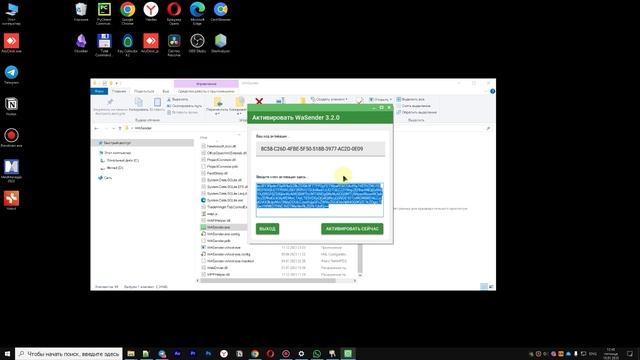Select Local Disk (C:) in navigation pane

pyautogui.click(x=119, y=160)
